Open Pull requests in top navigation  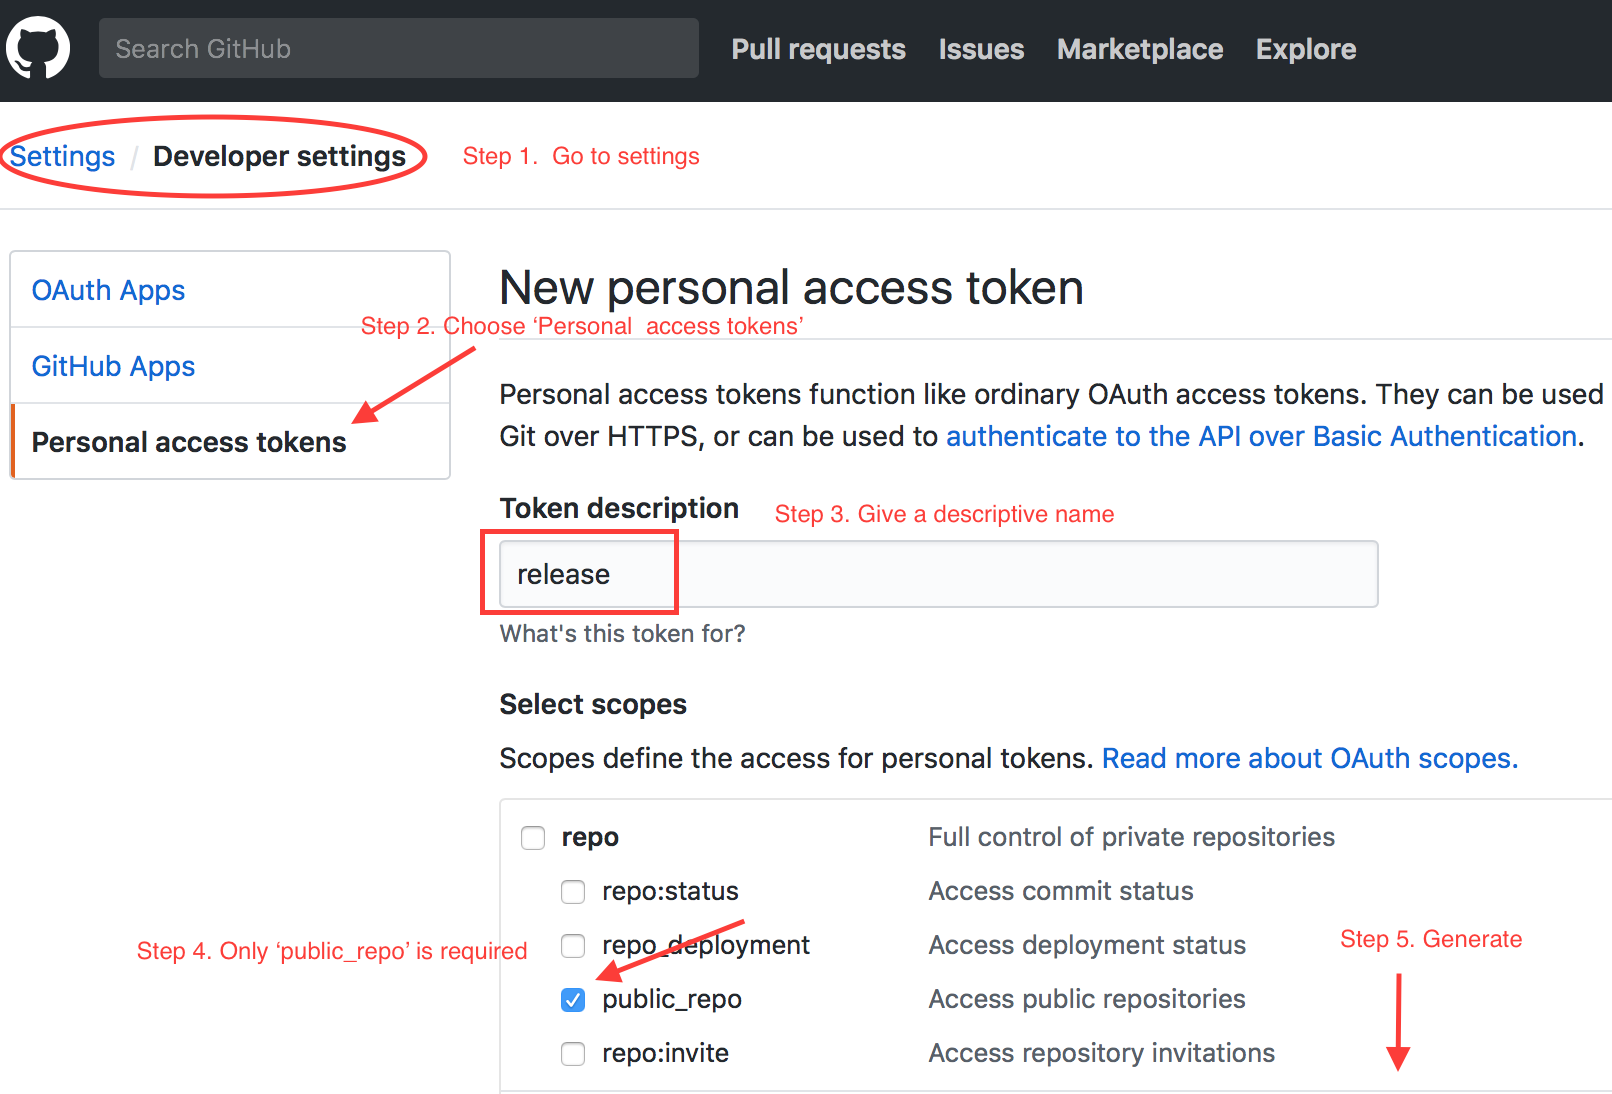tap(818, 49)
